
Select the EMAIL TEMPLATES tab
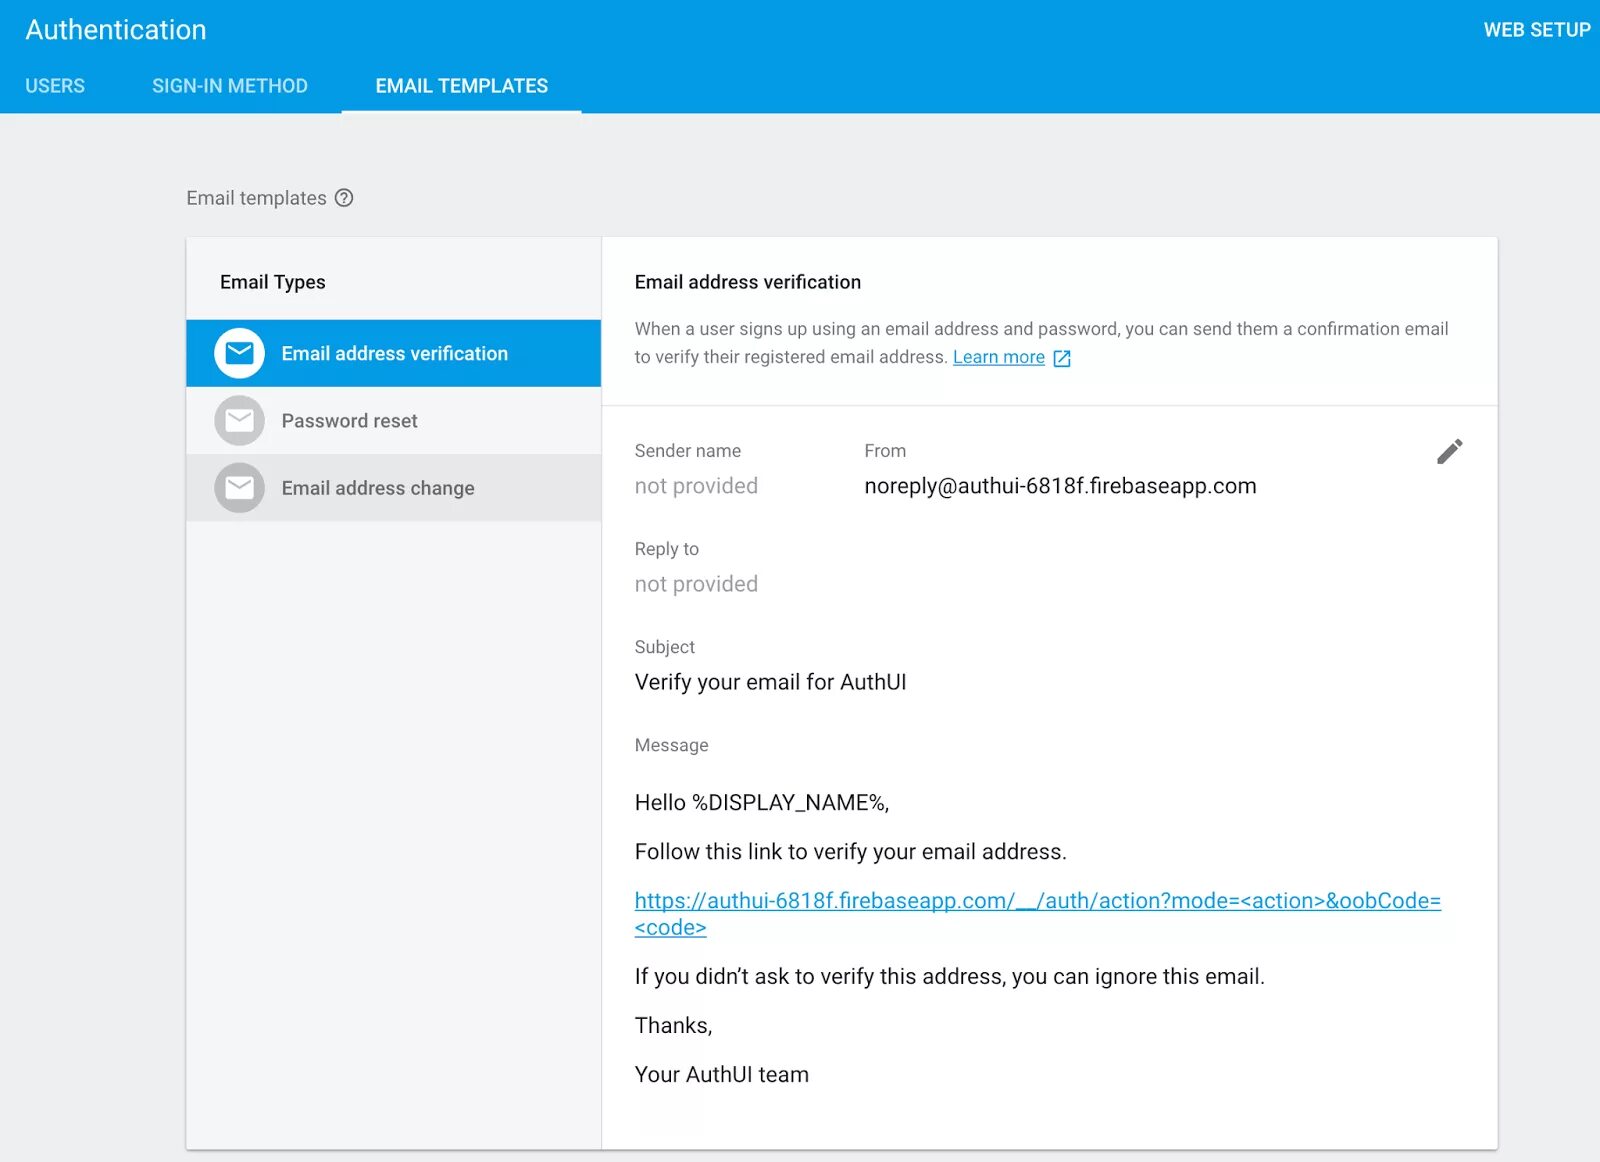461,86
